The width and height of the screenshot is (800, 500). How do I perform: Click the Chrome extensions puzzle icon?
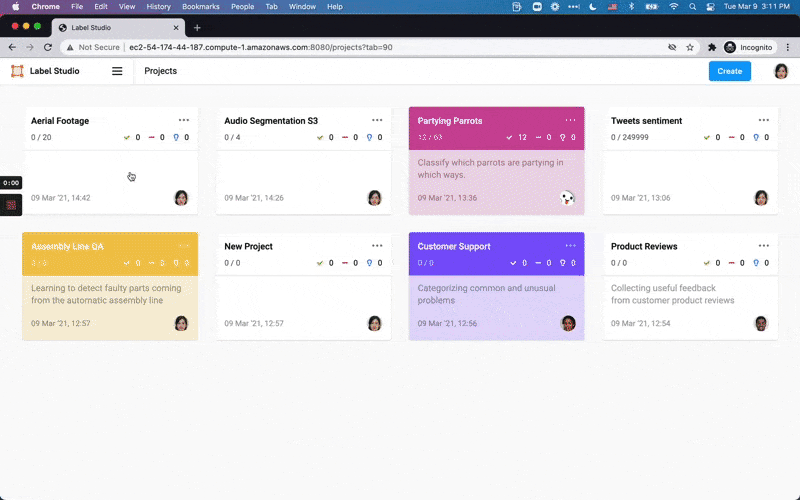712,47
